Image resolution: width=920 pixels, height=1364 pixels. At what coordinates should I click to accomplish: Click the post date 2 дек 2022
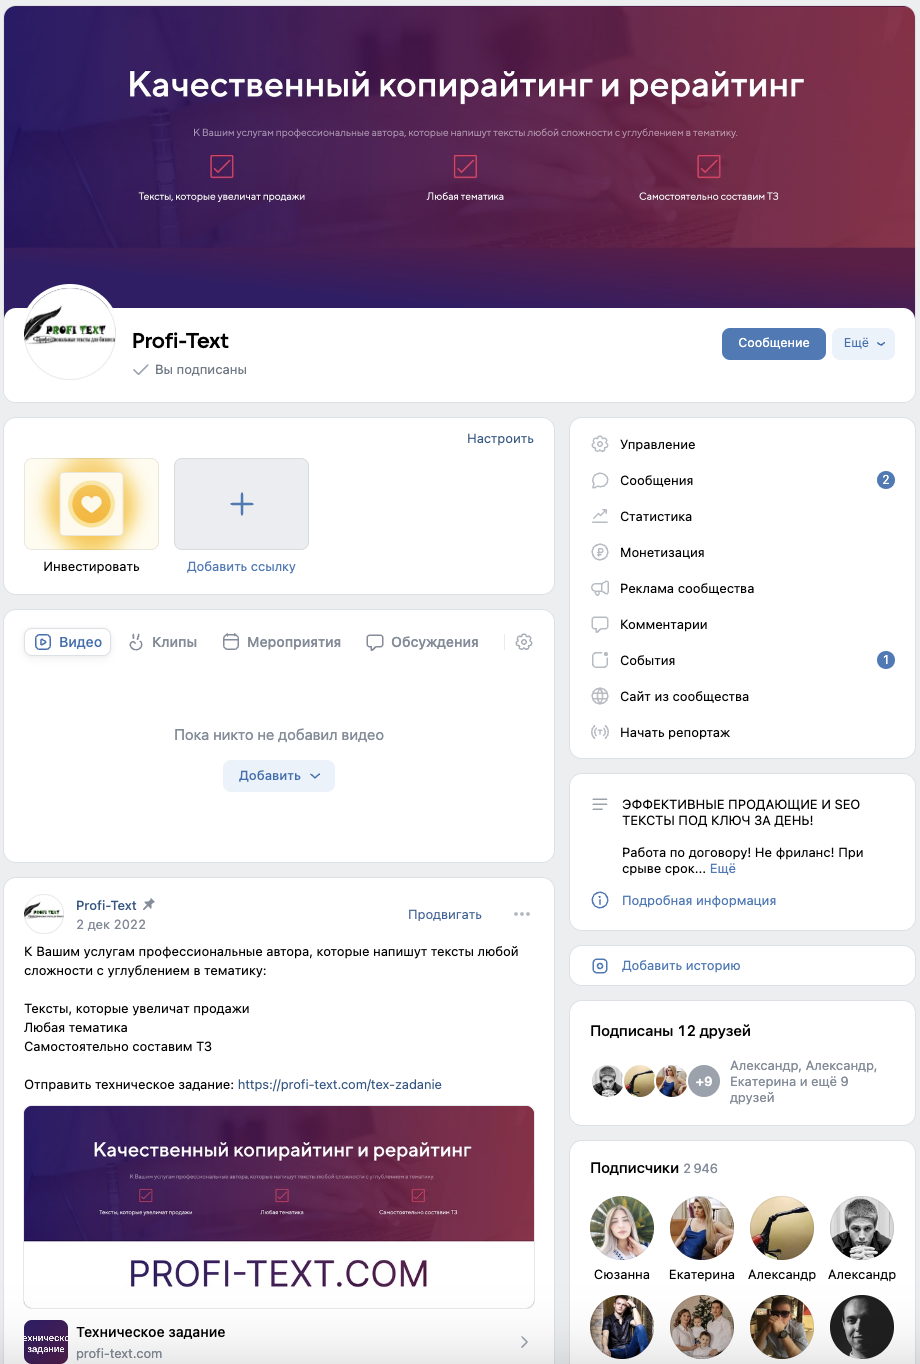click(111, 924)
